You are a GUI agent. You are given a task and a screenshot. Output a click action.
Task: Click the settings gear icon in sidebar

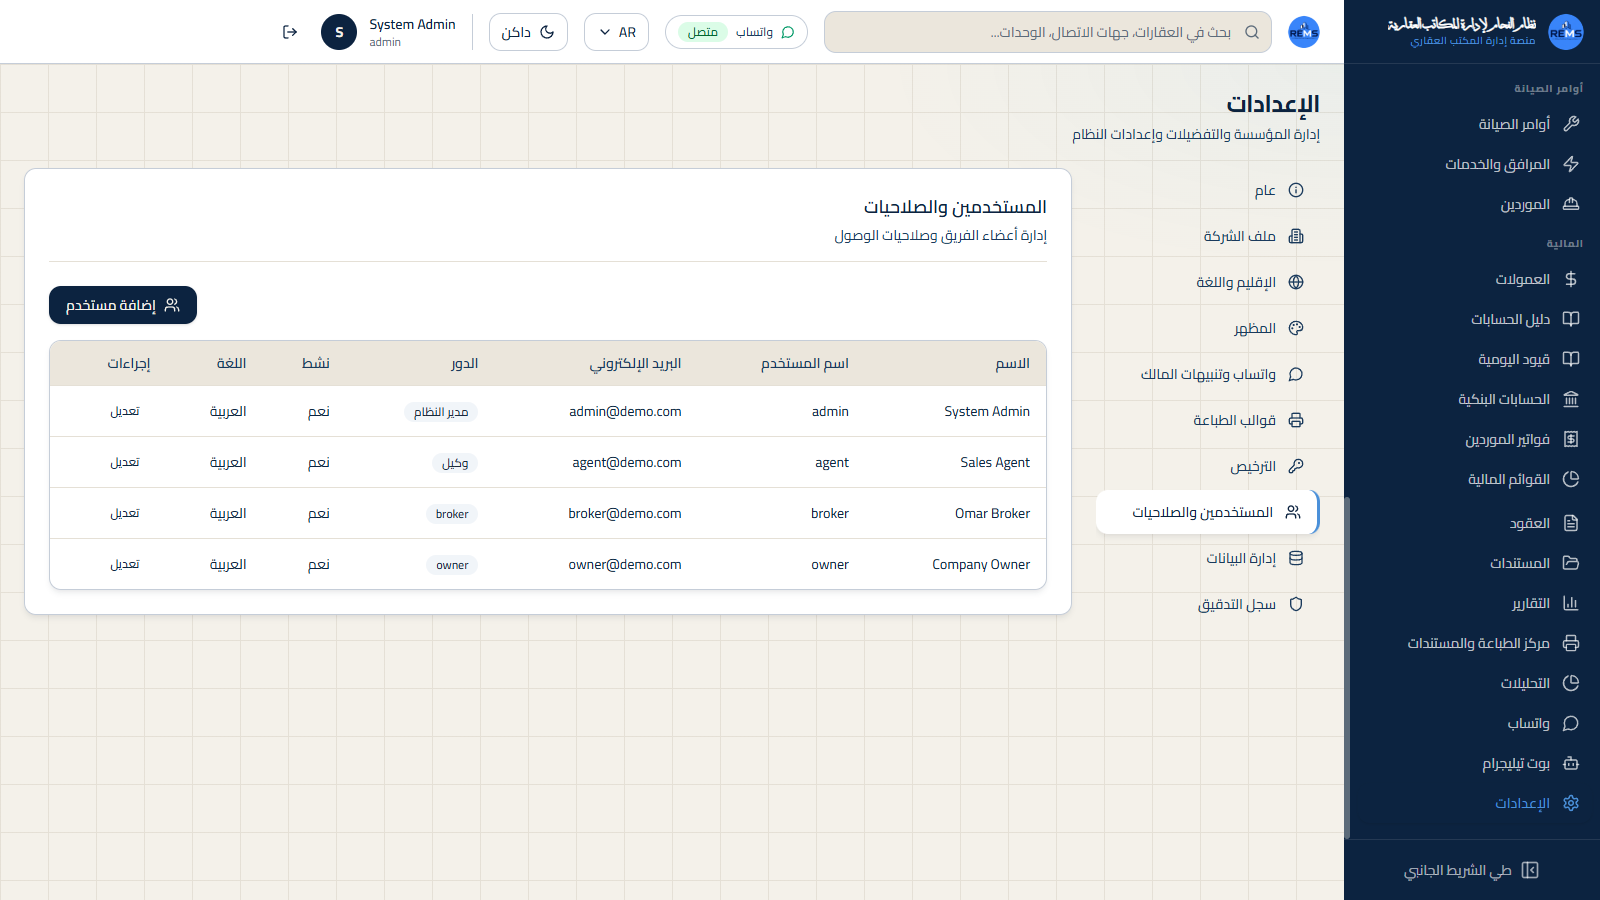click(1571, 803)
